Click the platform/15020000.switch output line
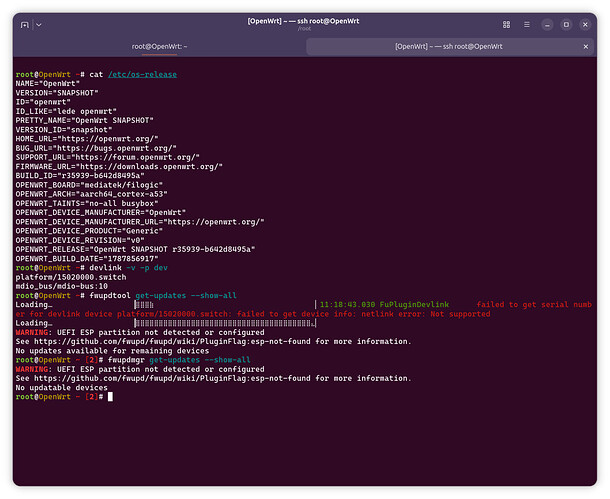610x499 pixels. click(71, 277)
